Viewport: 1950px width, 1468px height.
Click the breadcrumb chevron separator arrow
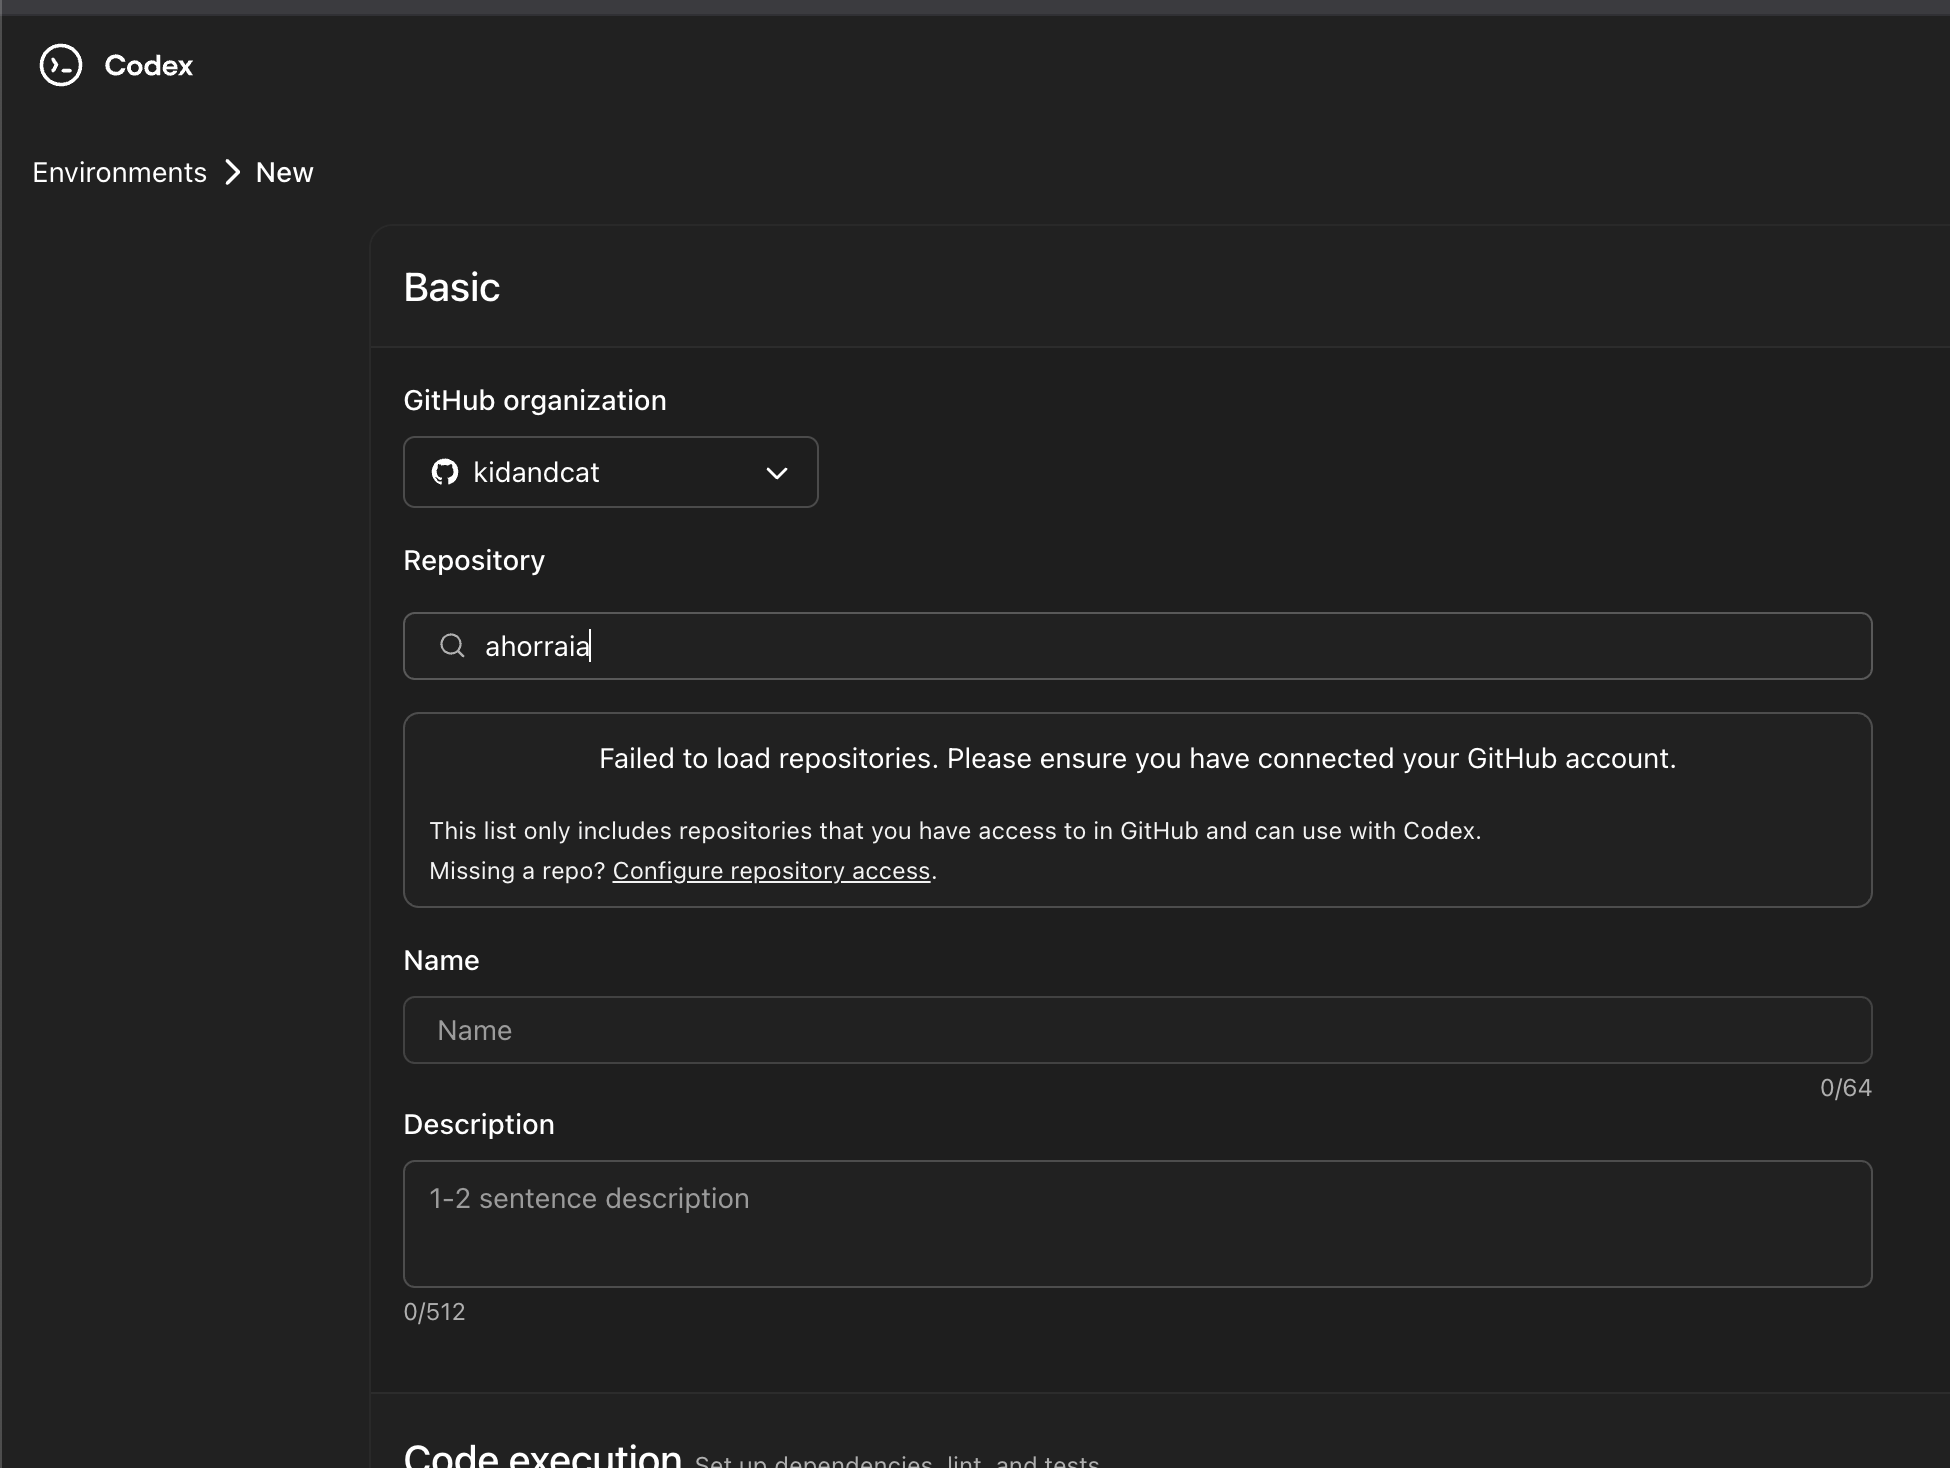click(x=232, y=172)
